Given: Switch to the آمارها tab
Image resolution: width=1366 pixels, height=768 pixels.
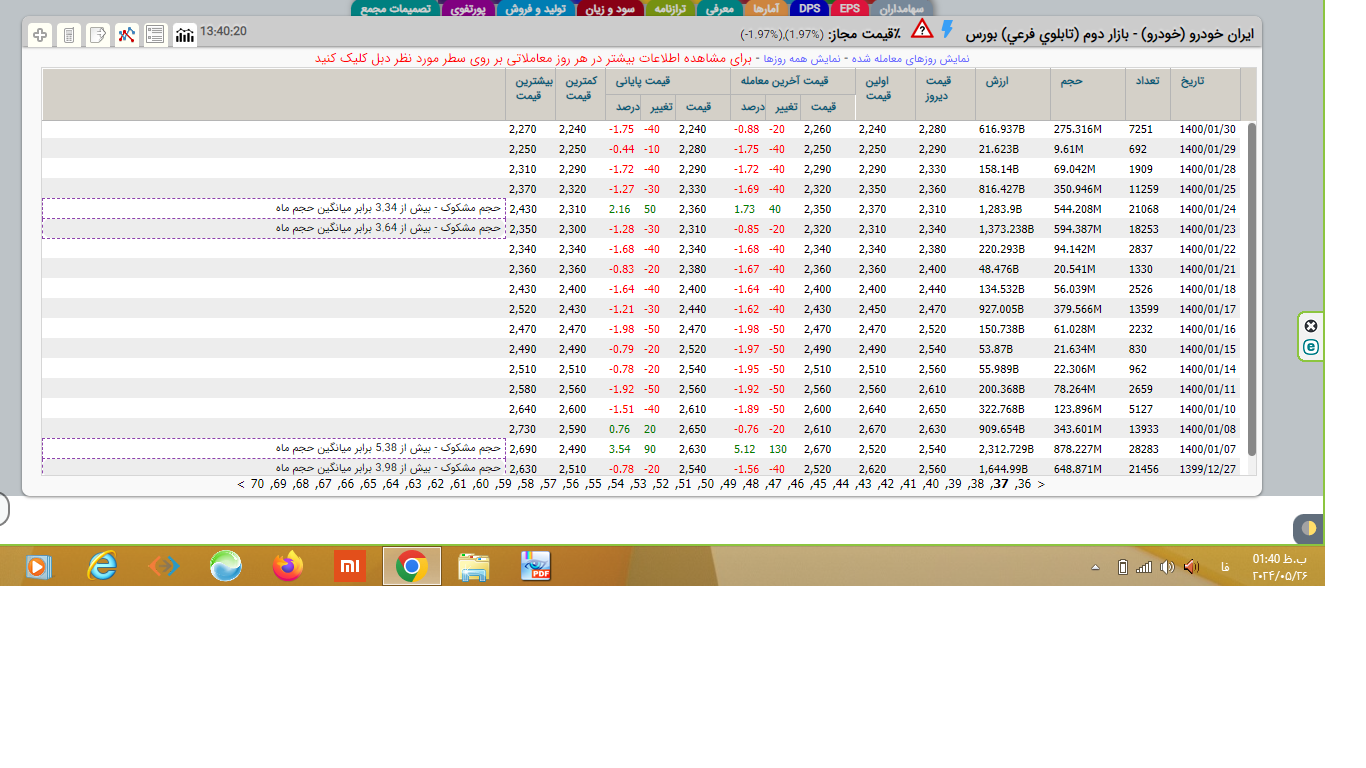Looking at the screenshot, I should [766, 8].
